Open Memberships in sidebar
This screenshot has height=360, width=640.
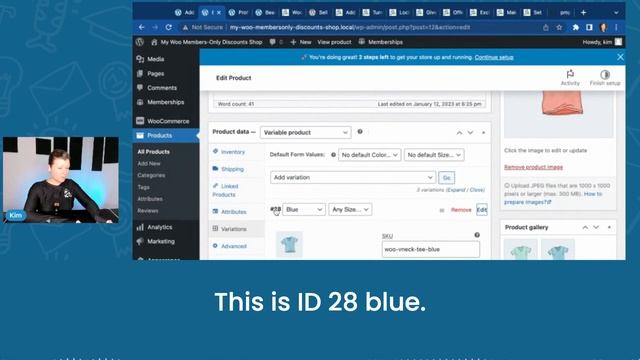(166, 102)
